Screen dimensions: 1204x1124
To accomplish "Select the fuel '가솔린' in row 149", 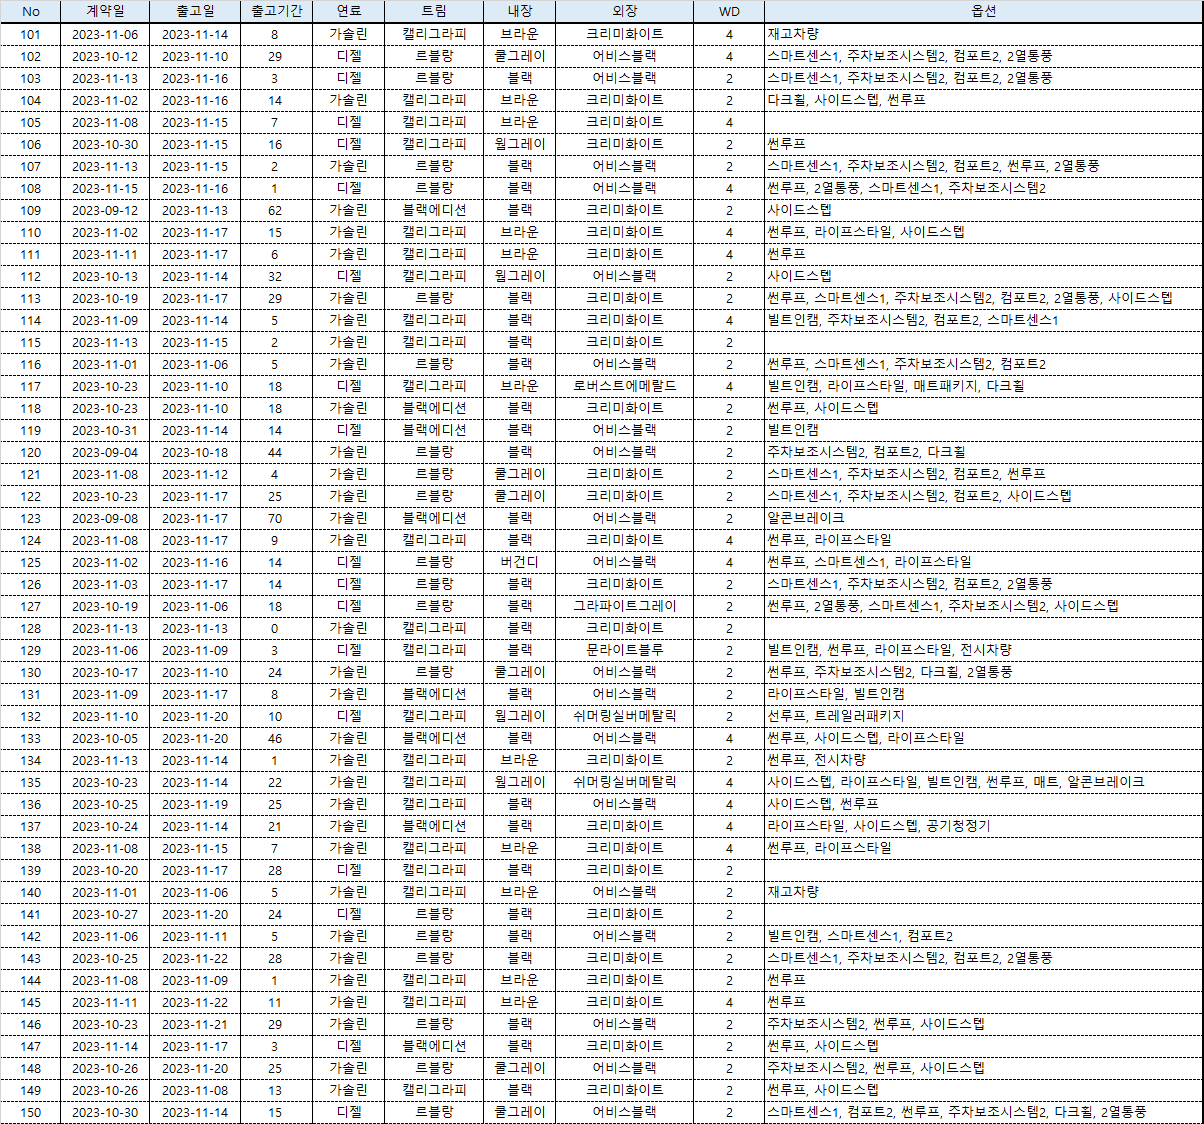I will pos(349,1090).
